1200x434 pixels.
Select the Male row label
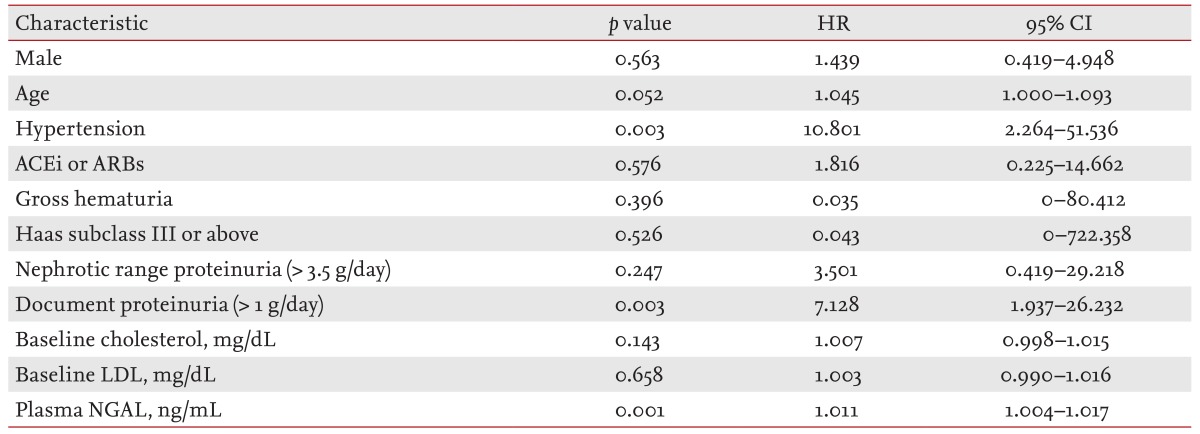34,59
